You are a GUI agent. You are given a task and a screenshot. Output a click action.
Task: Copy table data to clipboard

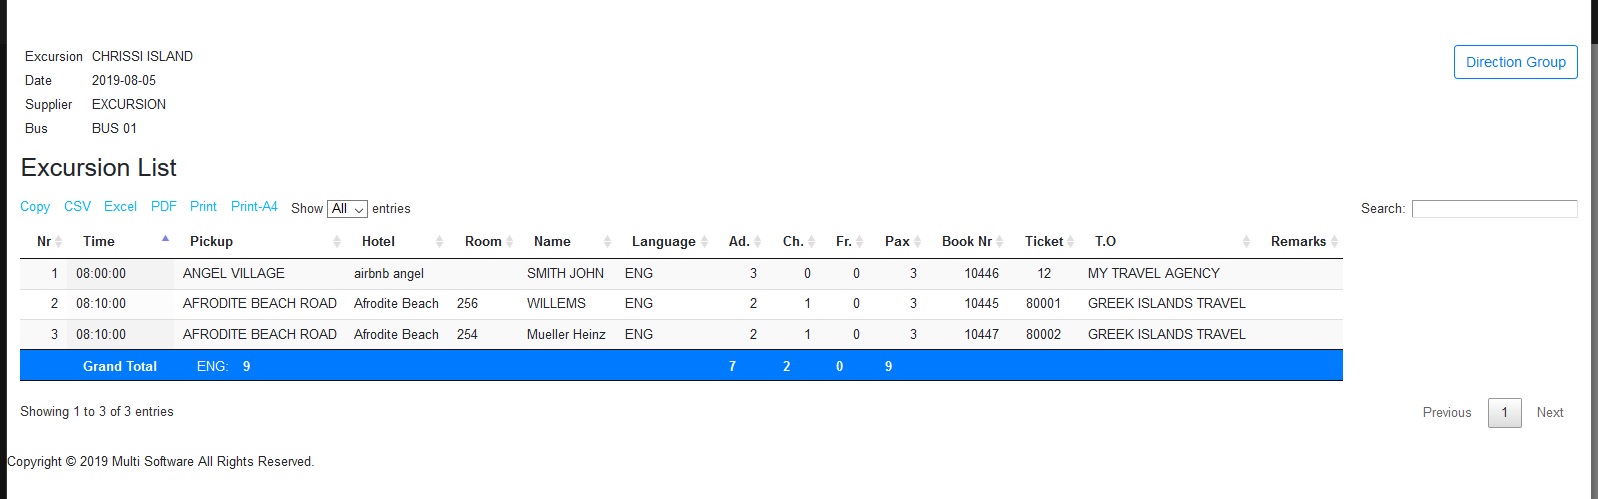pos(35,207)
